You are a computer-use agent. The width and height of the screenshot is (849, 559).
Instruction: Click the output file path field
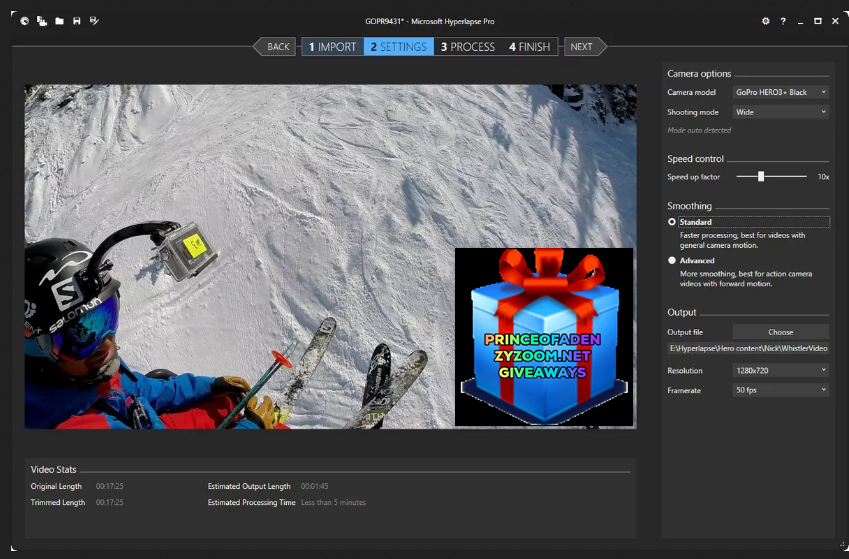click(748, 348)
